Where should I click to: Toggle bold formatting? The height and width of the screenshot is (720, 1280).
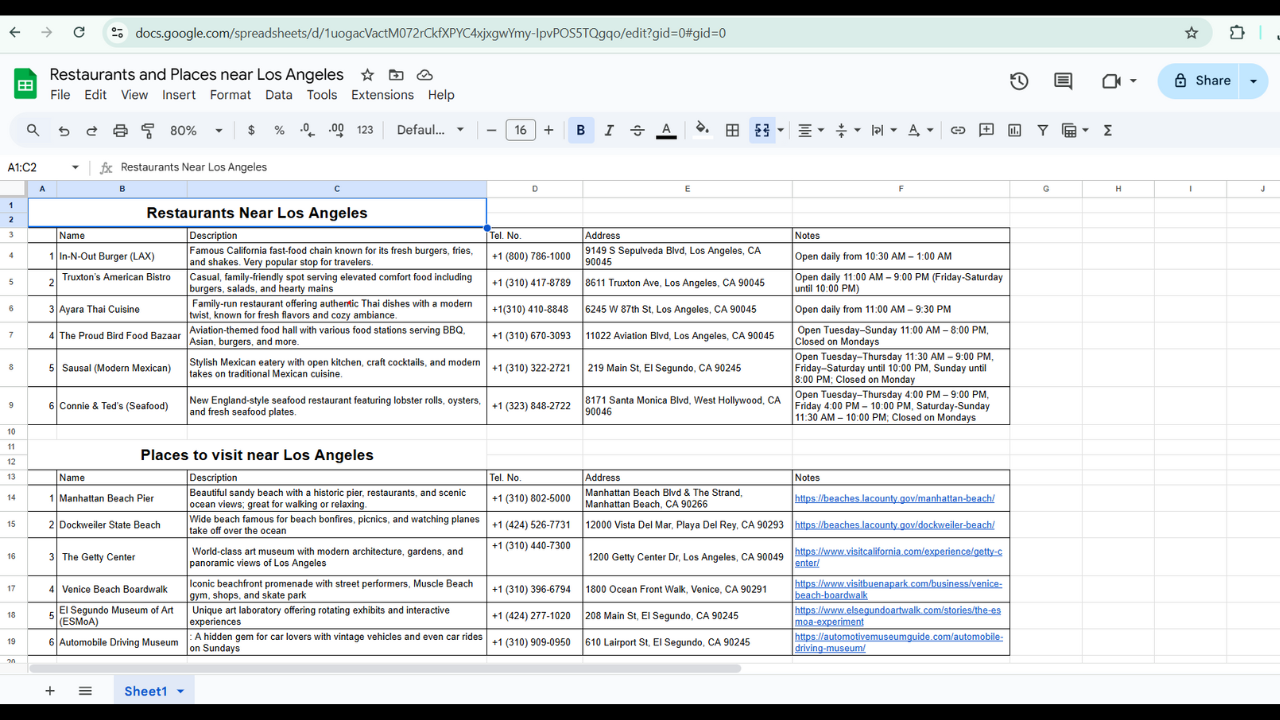tap(580, 130)
